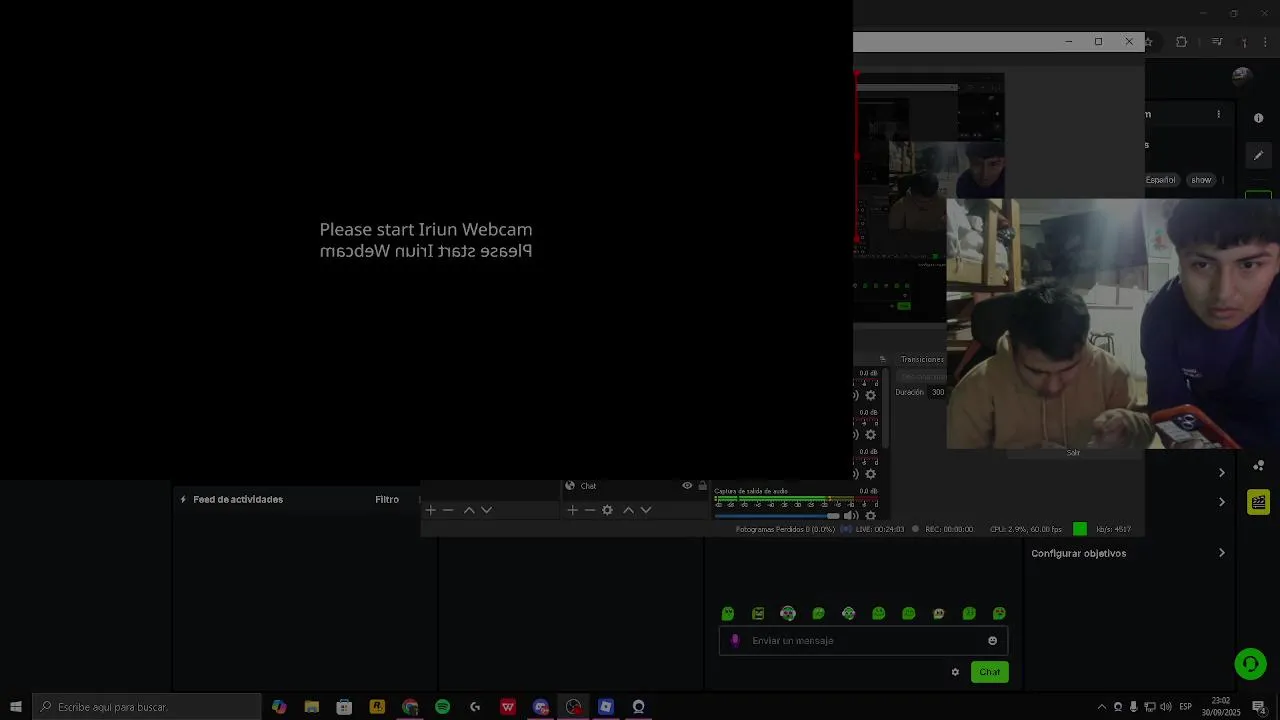This screenshot has width=1280, height=720.
Task: Click REC: 00:00:00 status text
Action: 949,529
